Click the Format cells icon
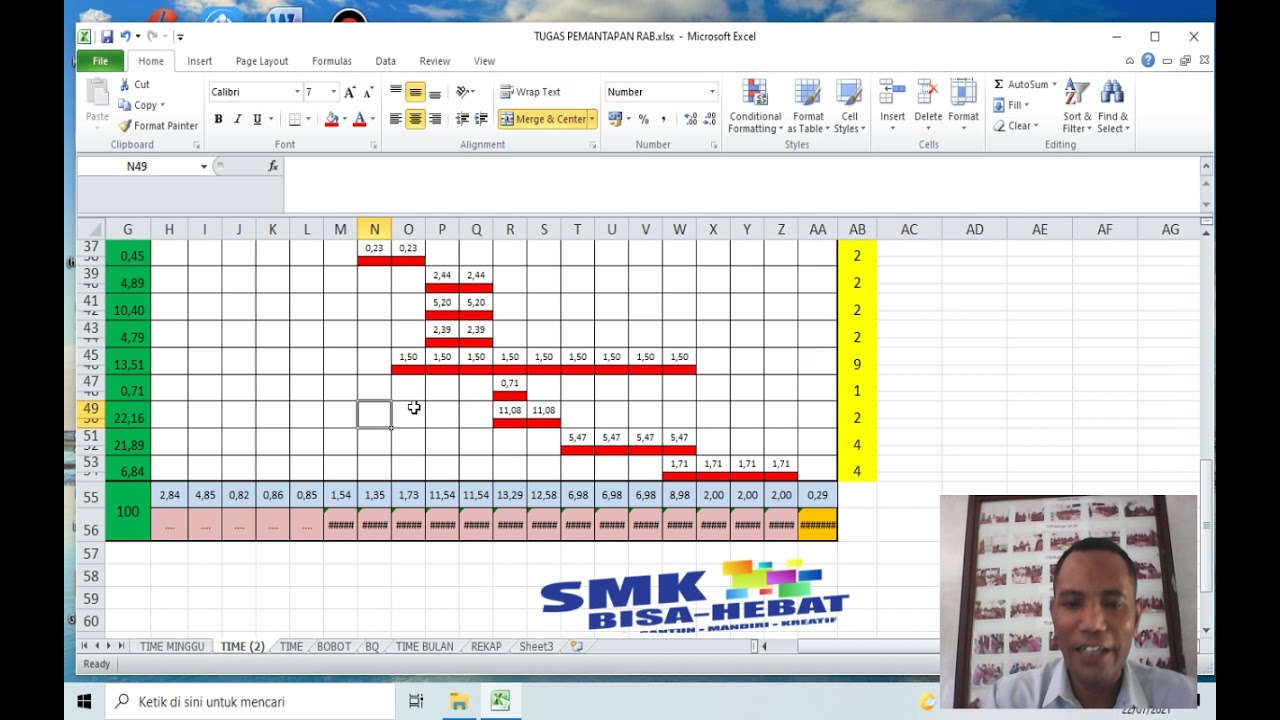The width and height of the screenshot is (1280, 720). click(963, 93)
